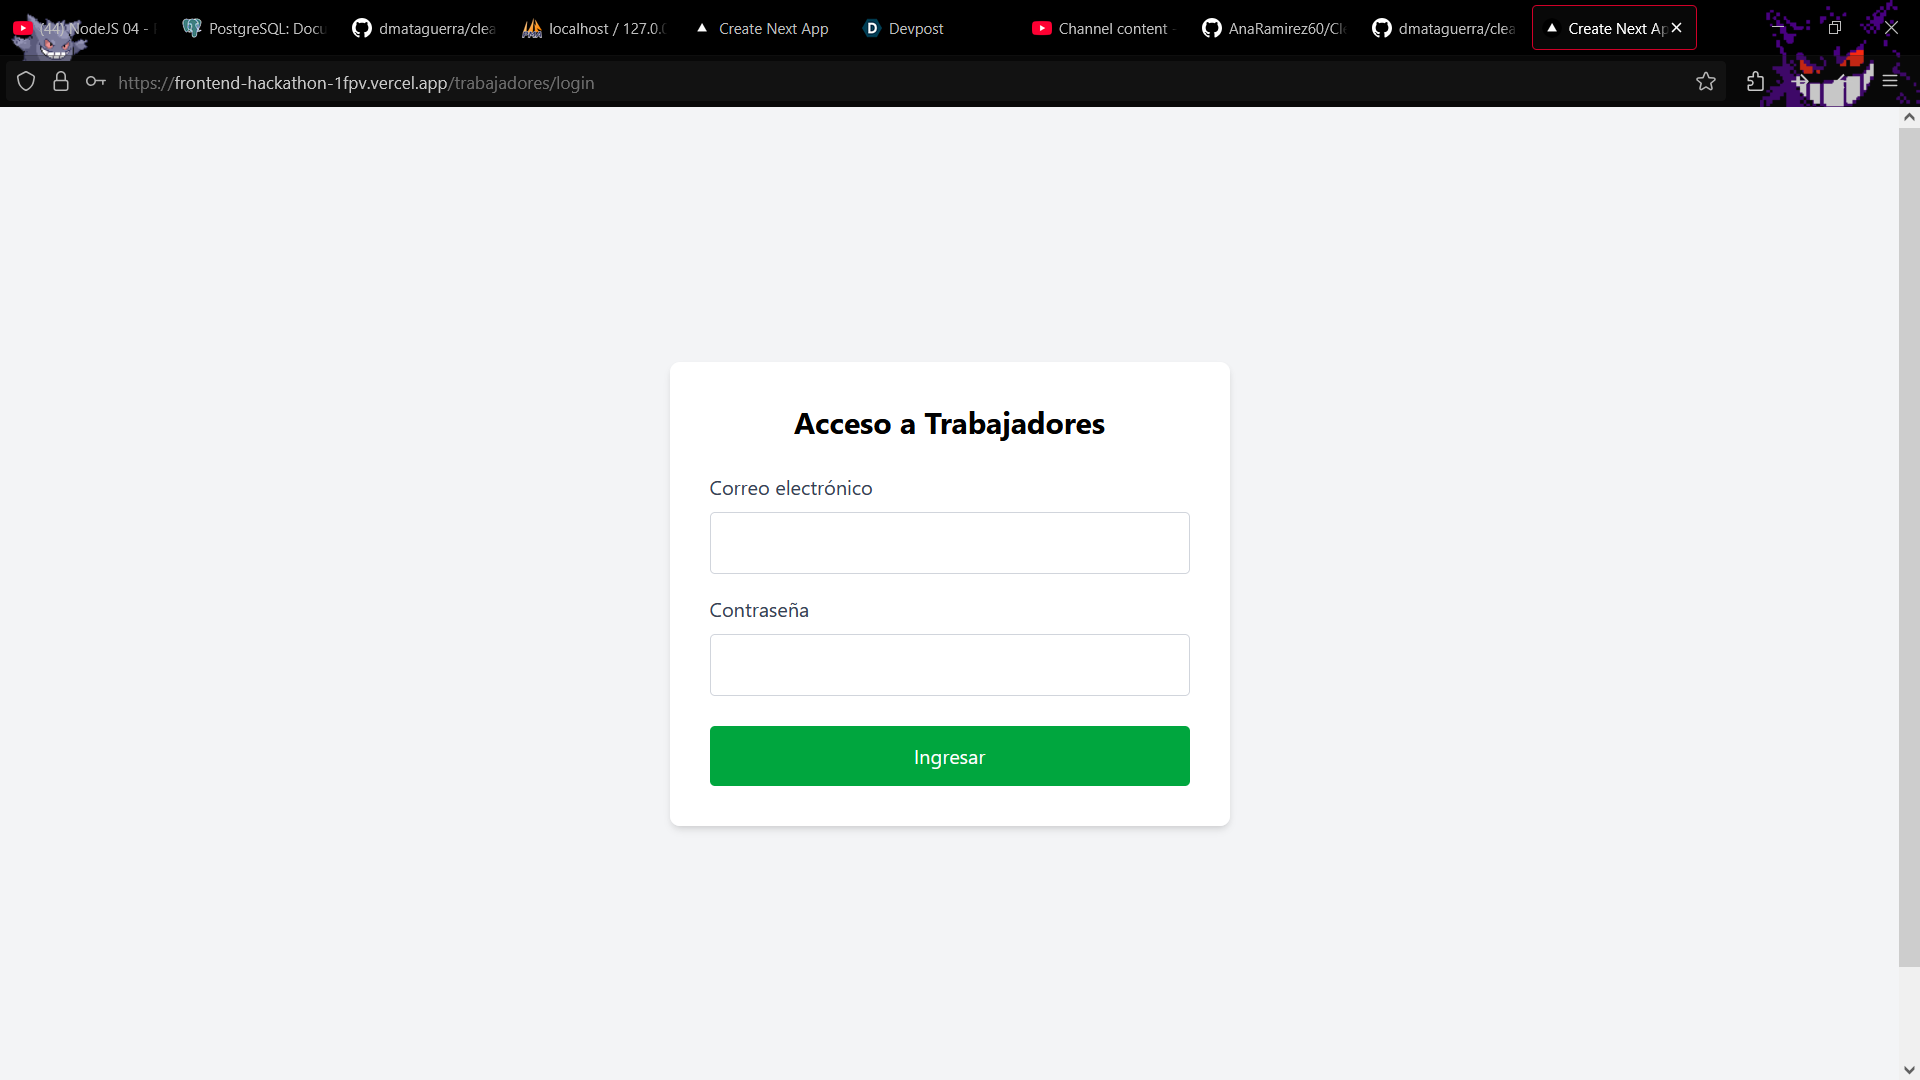Click the saved passwords key icon

point(95,82)
